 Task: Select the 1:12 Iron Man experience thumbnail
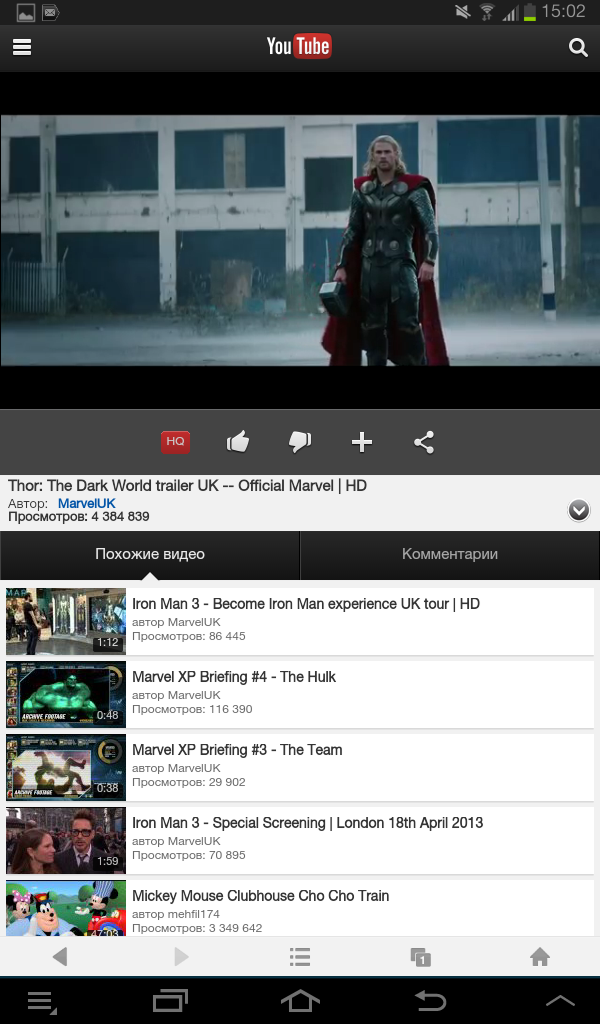point(66,621)
